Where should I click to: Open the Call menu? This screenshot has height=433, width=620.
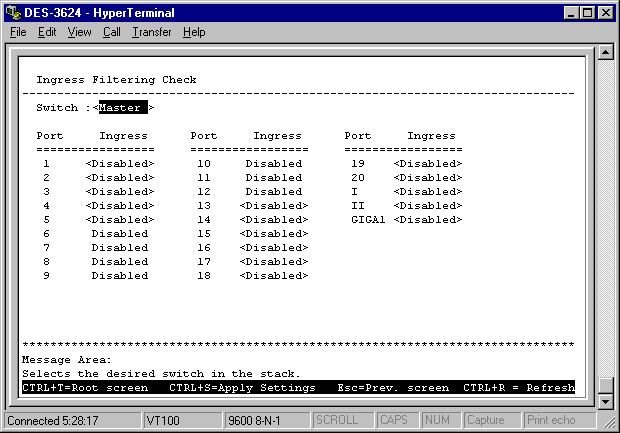coord(111,32)
